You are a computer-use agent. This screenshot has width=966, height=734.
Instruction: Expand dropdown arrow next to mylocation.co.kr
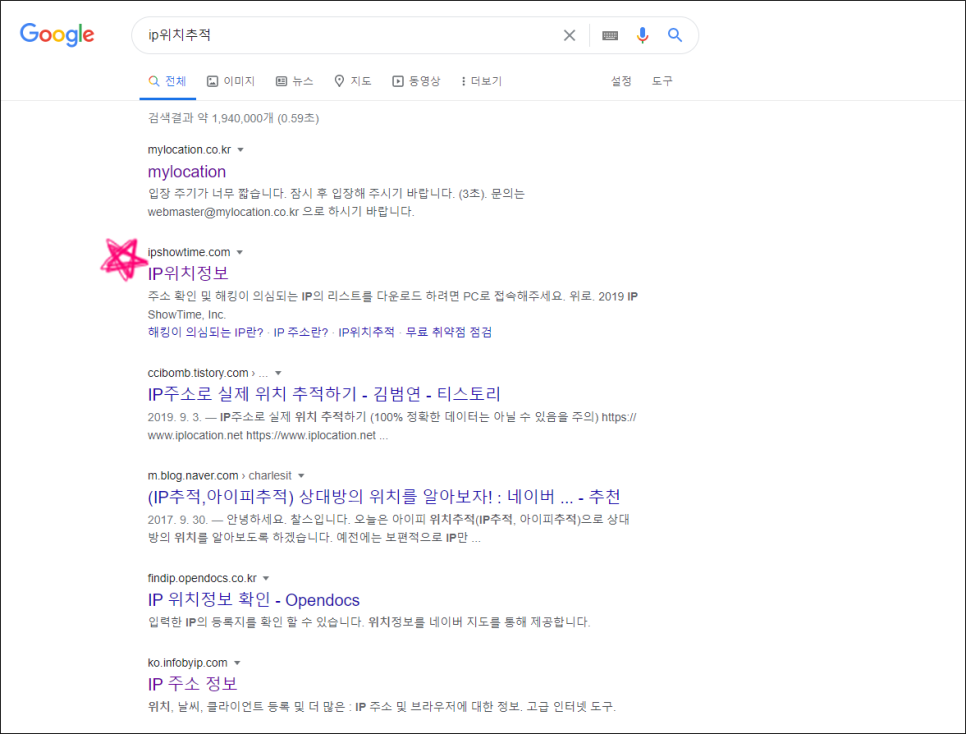(241, 150)
